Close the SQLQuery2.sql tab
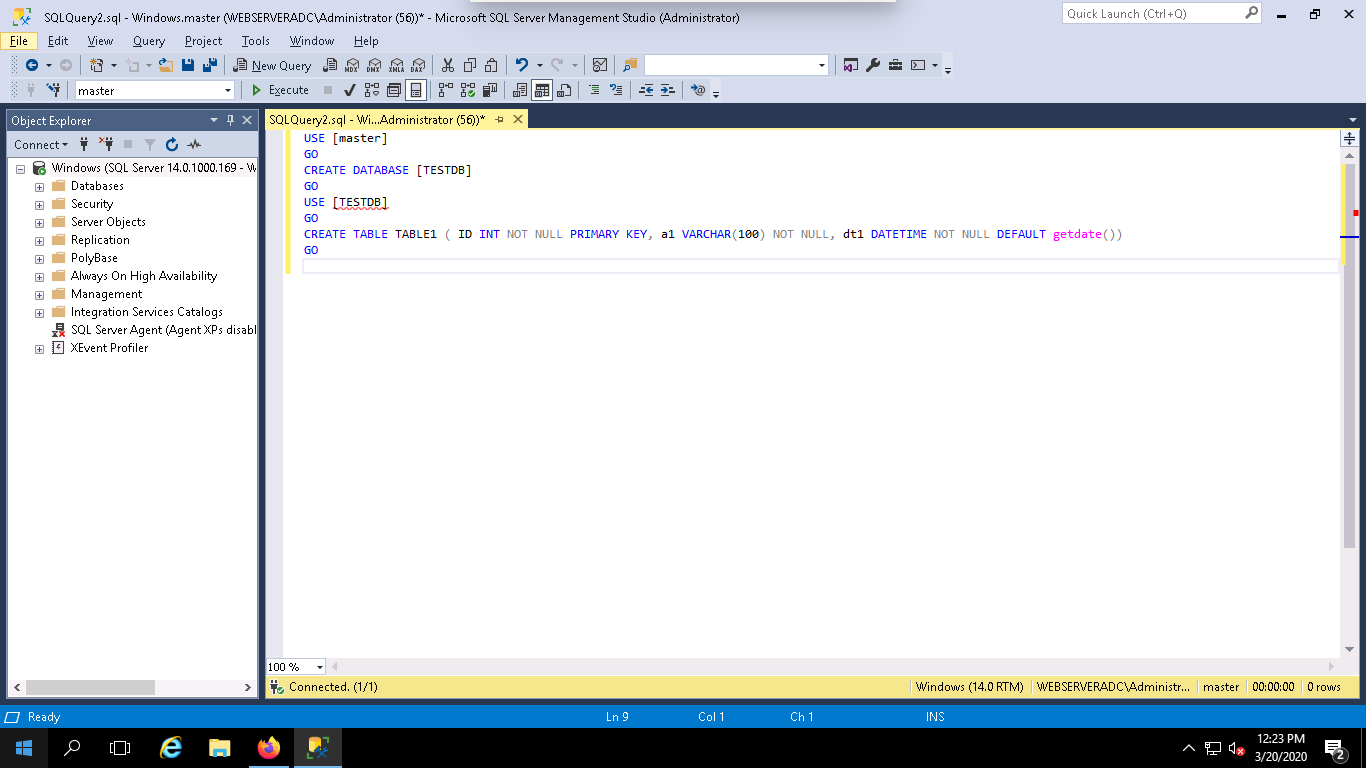This screenshot has height=768, width=1366. tap(518, 119)
